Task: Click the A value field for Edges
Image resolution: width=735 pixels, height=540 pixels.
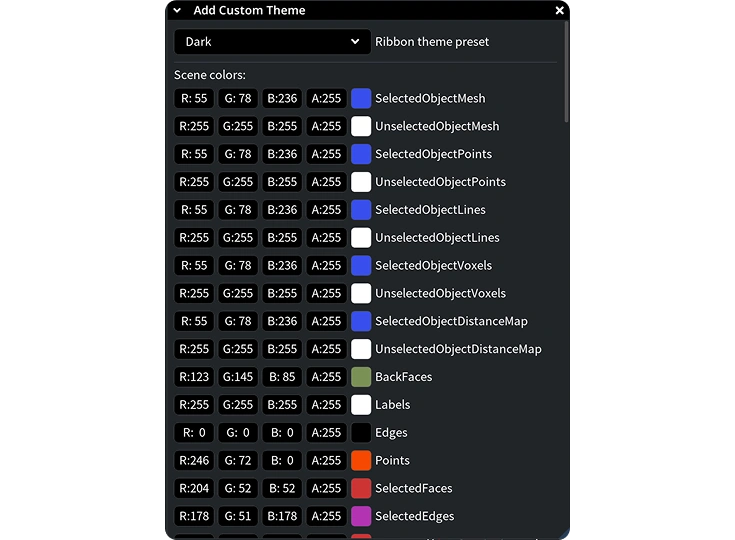Action: click(x=326, y=433)
